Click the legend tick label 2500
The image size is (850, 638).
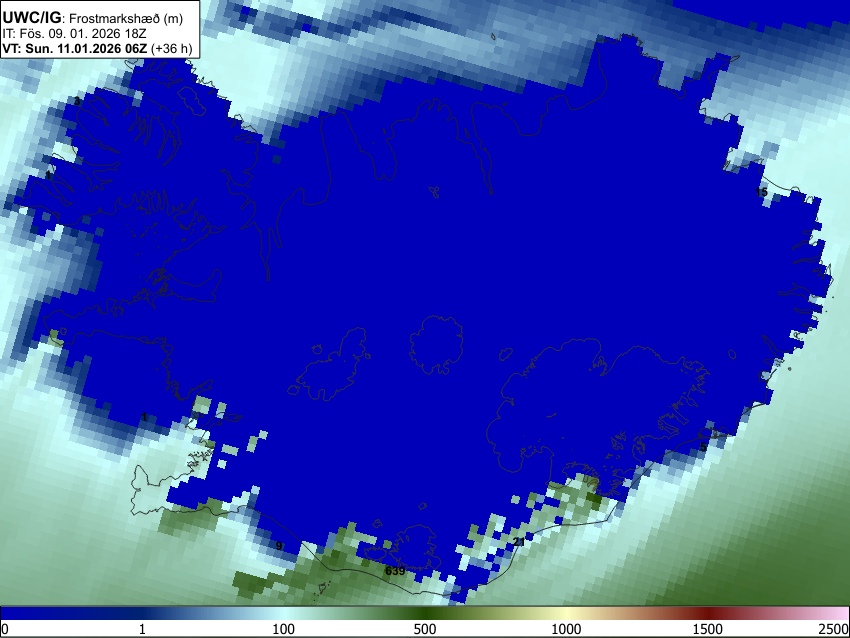point(834,629)
